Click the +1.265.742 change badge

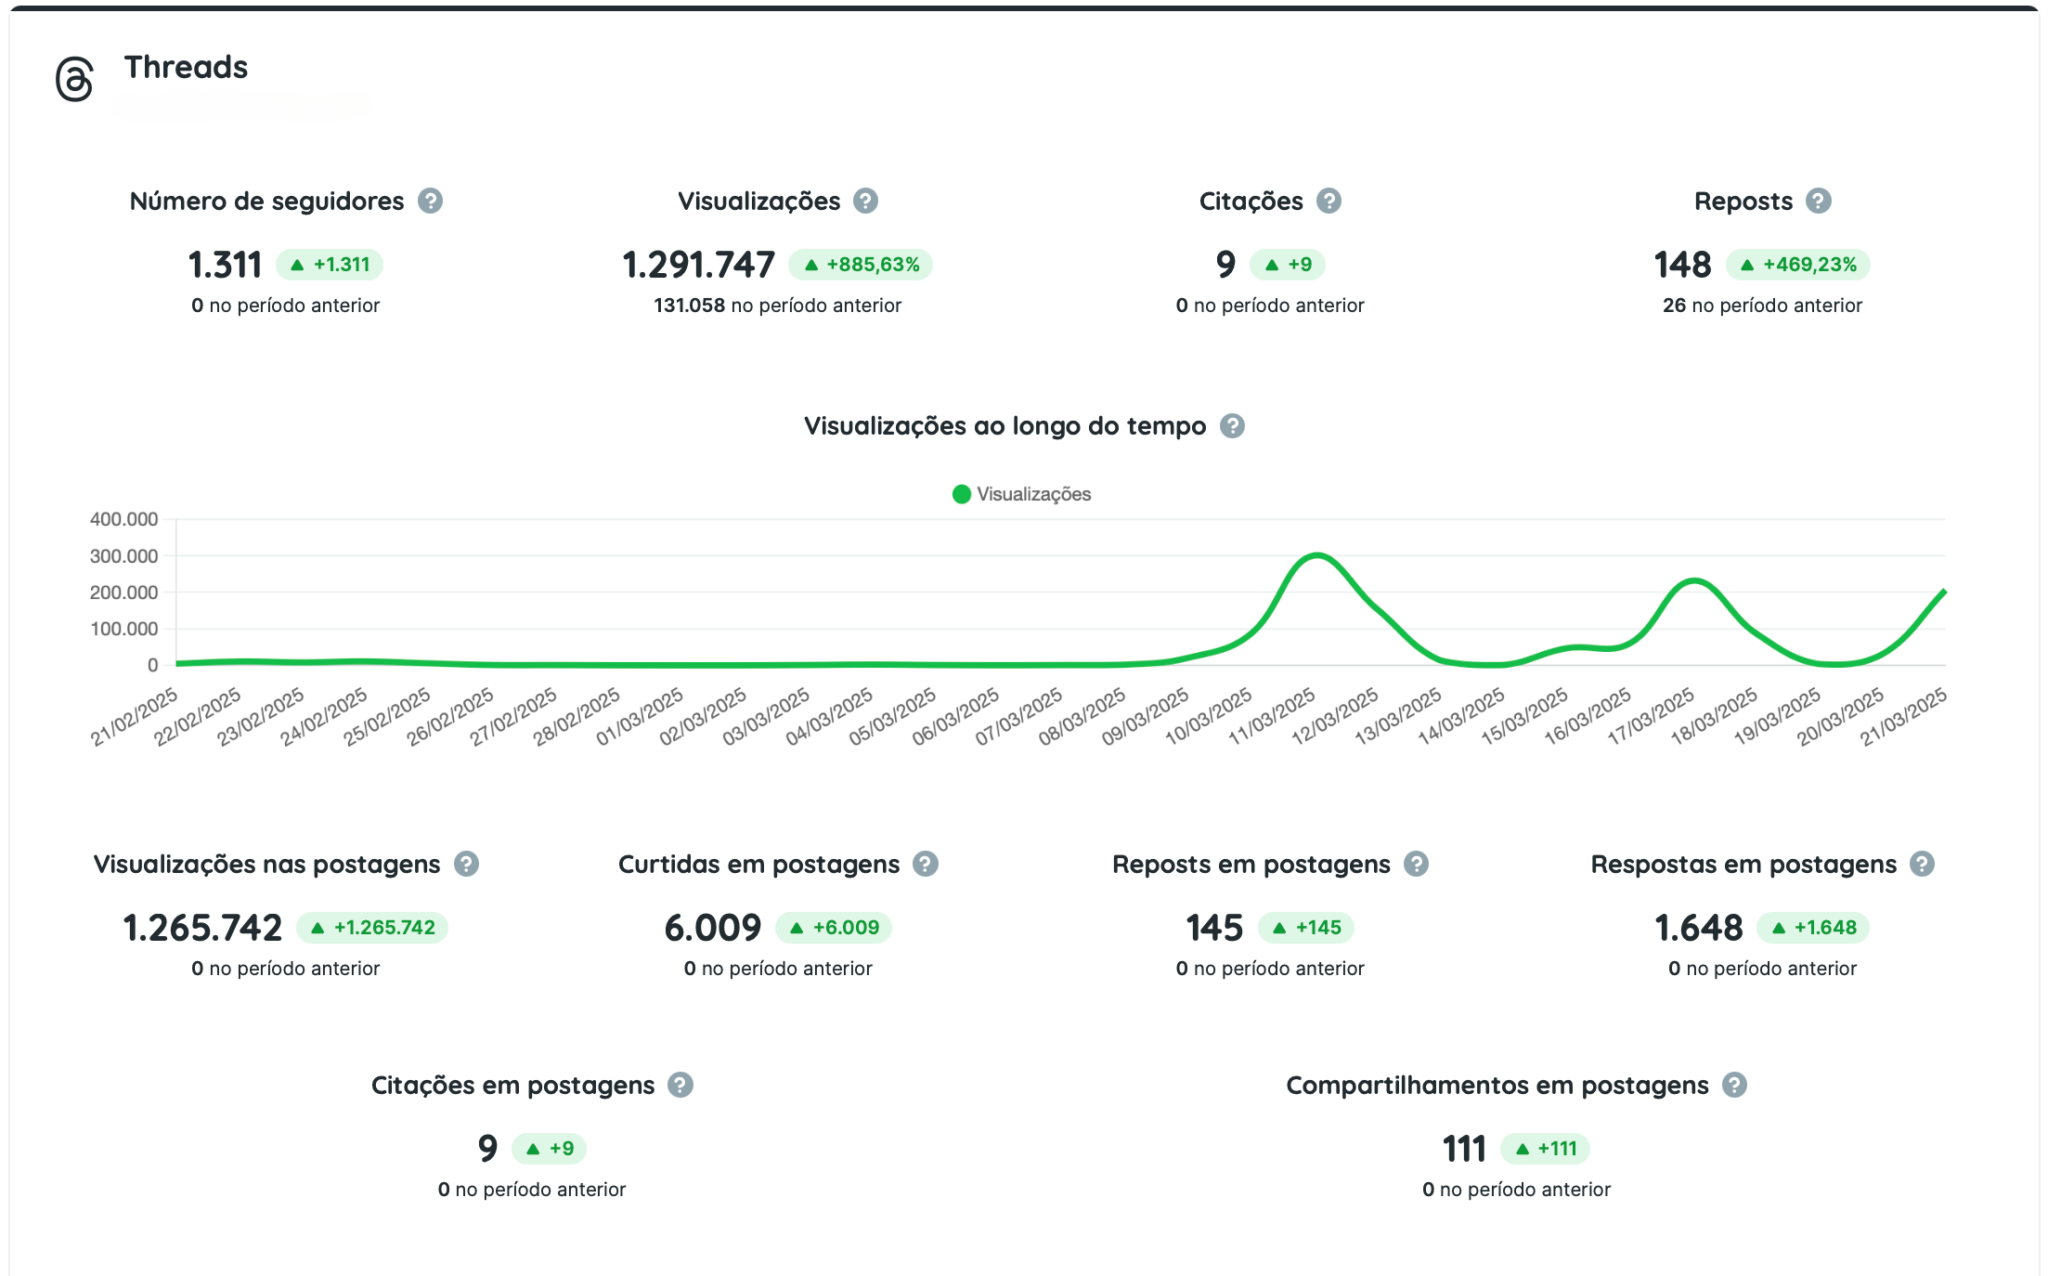[x=372, y=928]
